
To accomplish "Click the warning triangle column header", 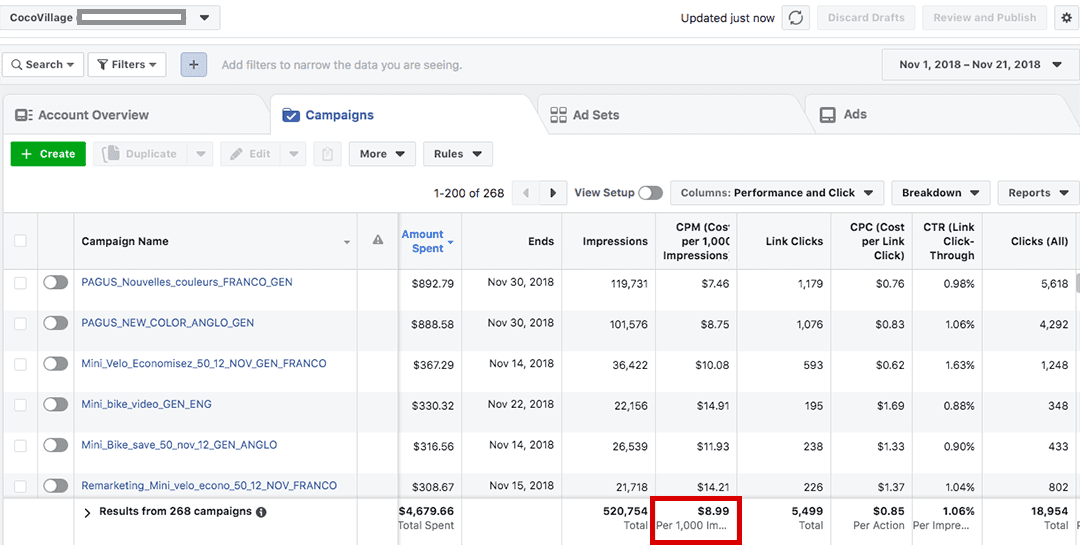I will [378, 240].
